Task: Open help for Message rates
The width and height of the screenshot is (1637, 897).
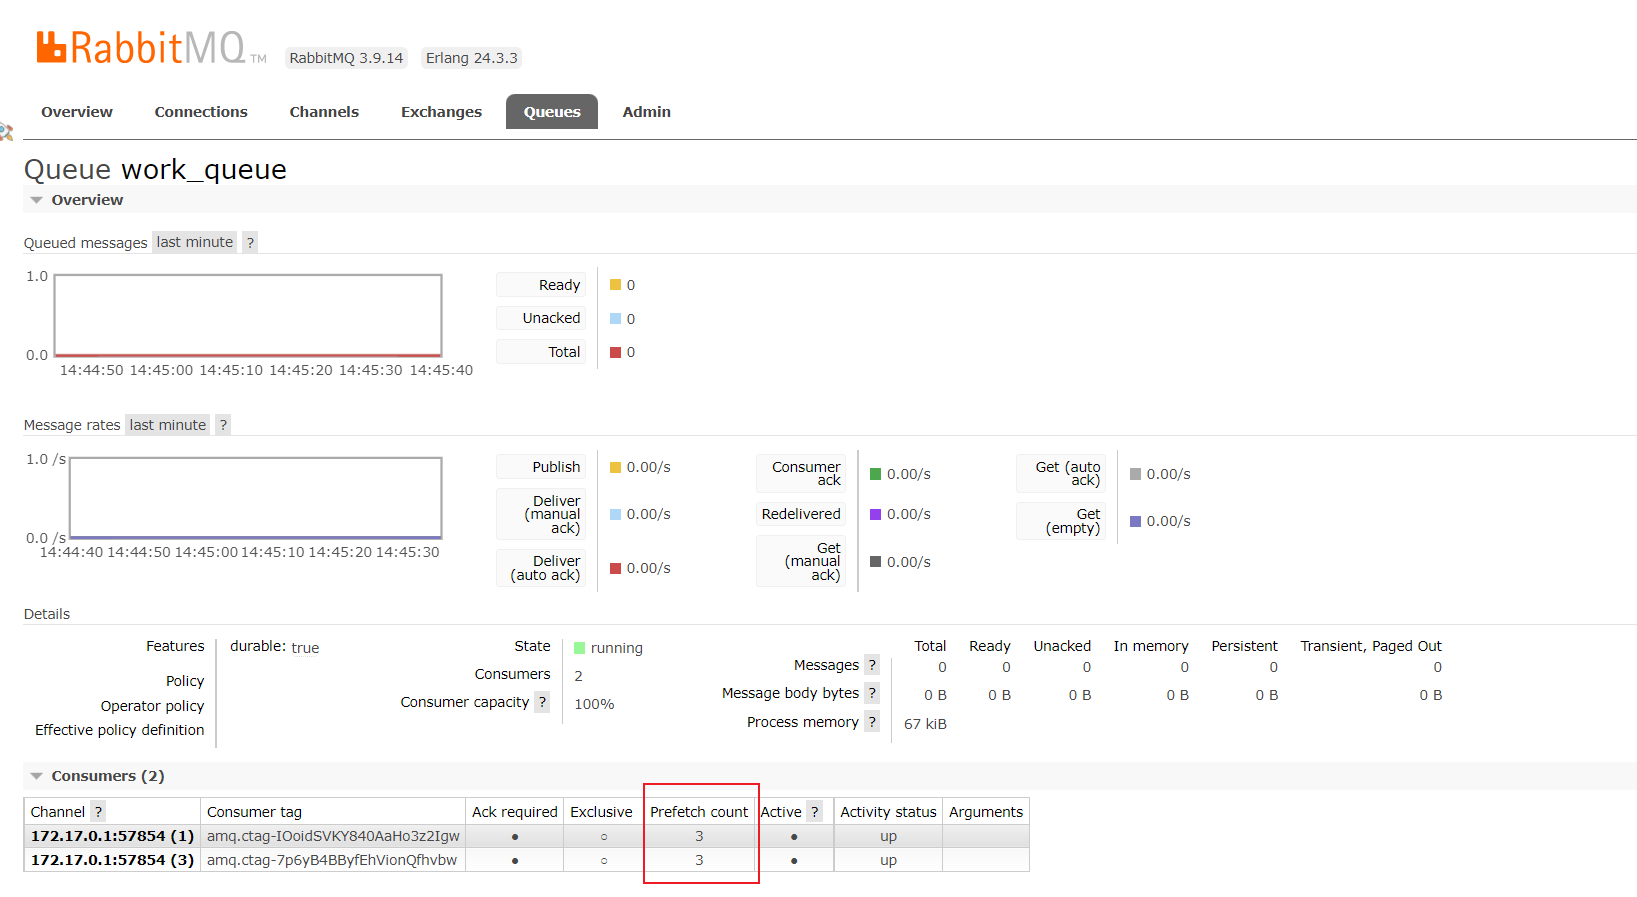Action: click(x=223, y=425)
